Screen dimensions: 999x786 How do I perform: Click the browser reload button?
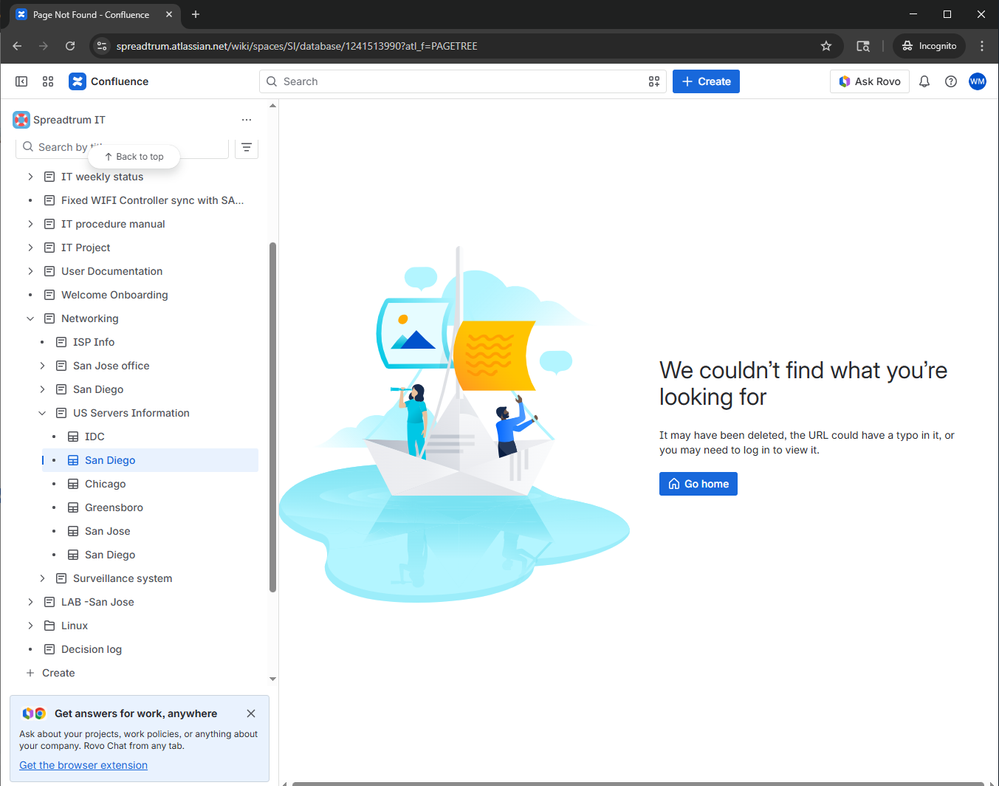pos(70,46)
